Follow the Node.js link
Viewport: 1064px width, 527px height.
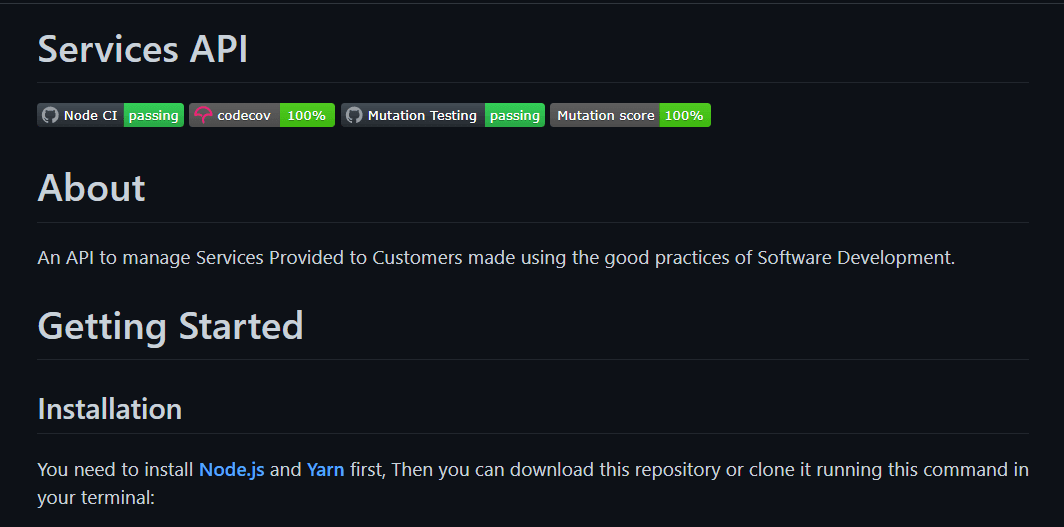(x=231, y=469)
